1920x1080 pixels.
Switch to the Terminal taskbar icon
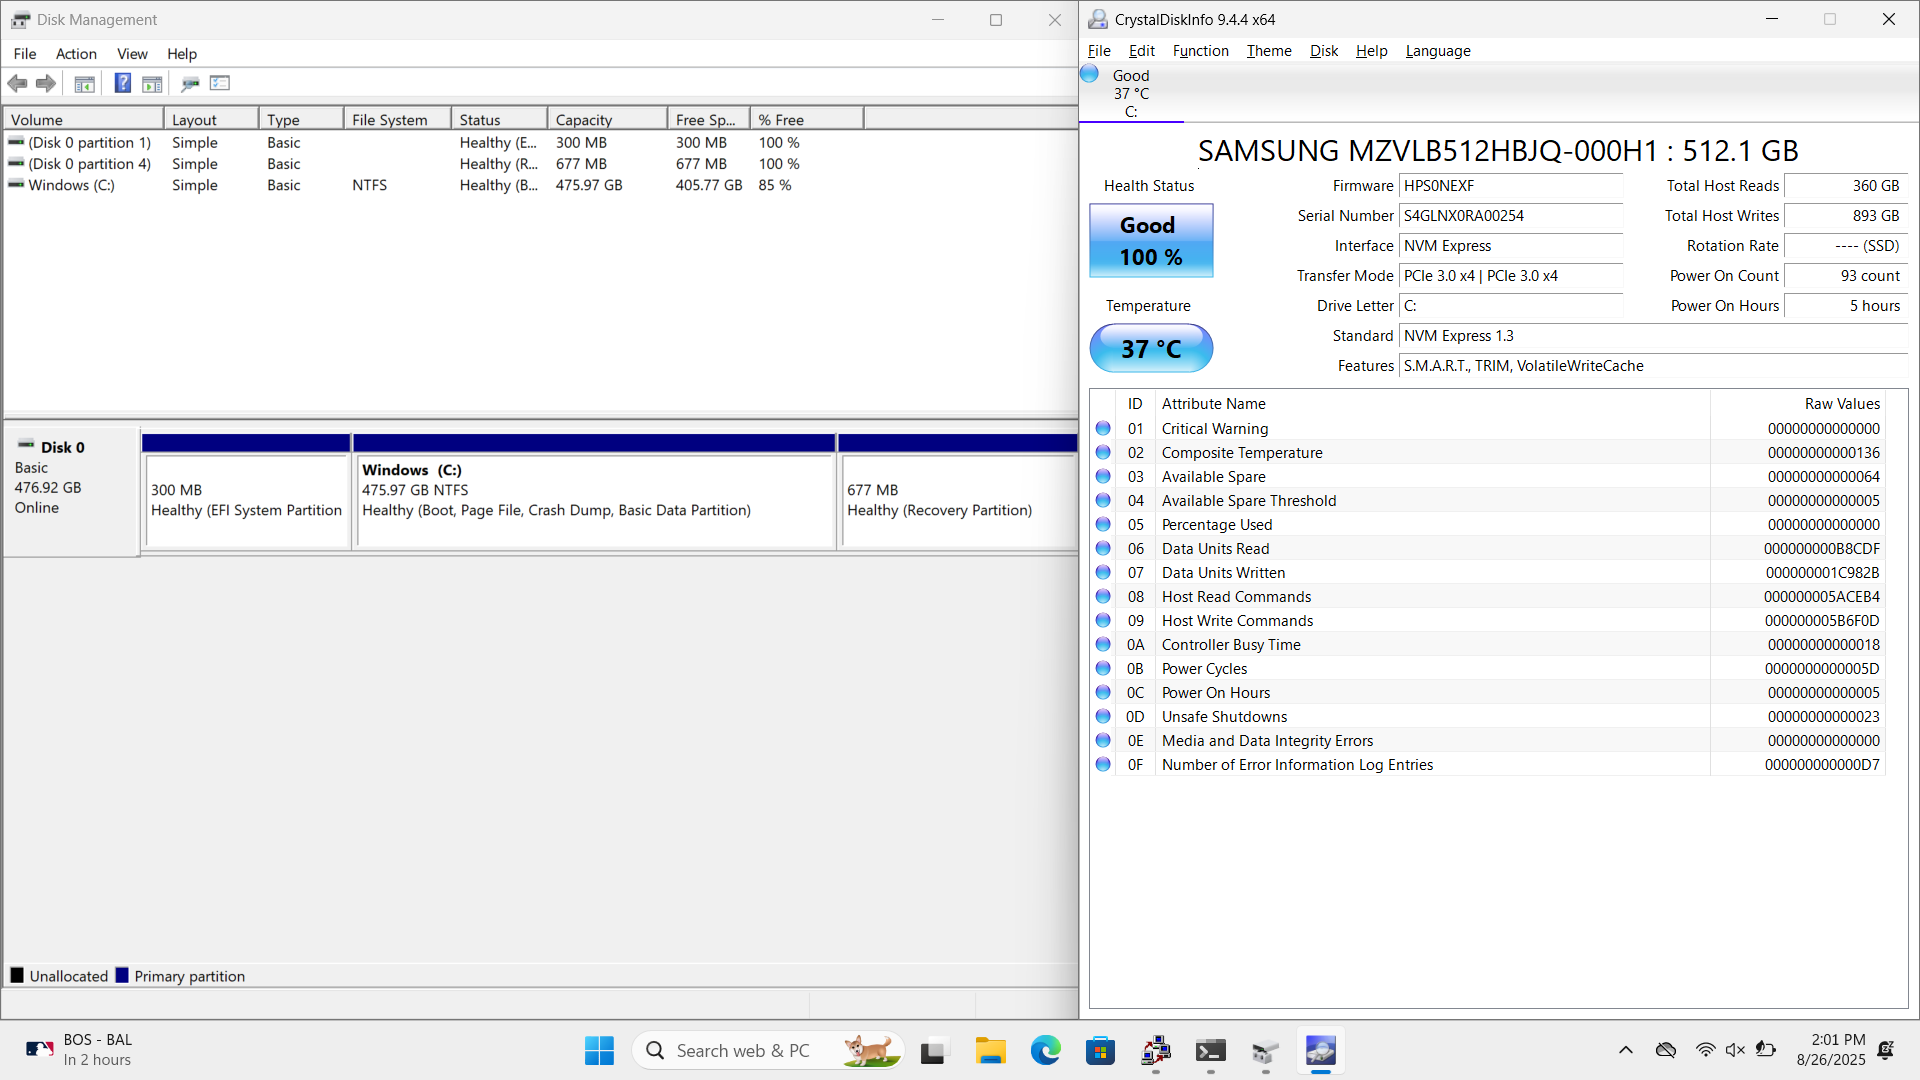(x=1211, y=1051)
